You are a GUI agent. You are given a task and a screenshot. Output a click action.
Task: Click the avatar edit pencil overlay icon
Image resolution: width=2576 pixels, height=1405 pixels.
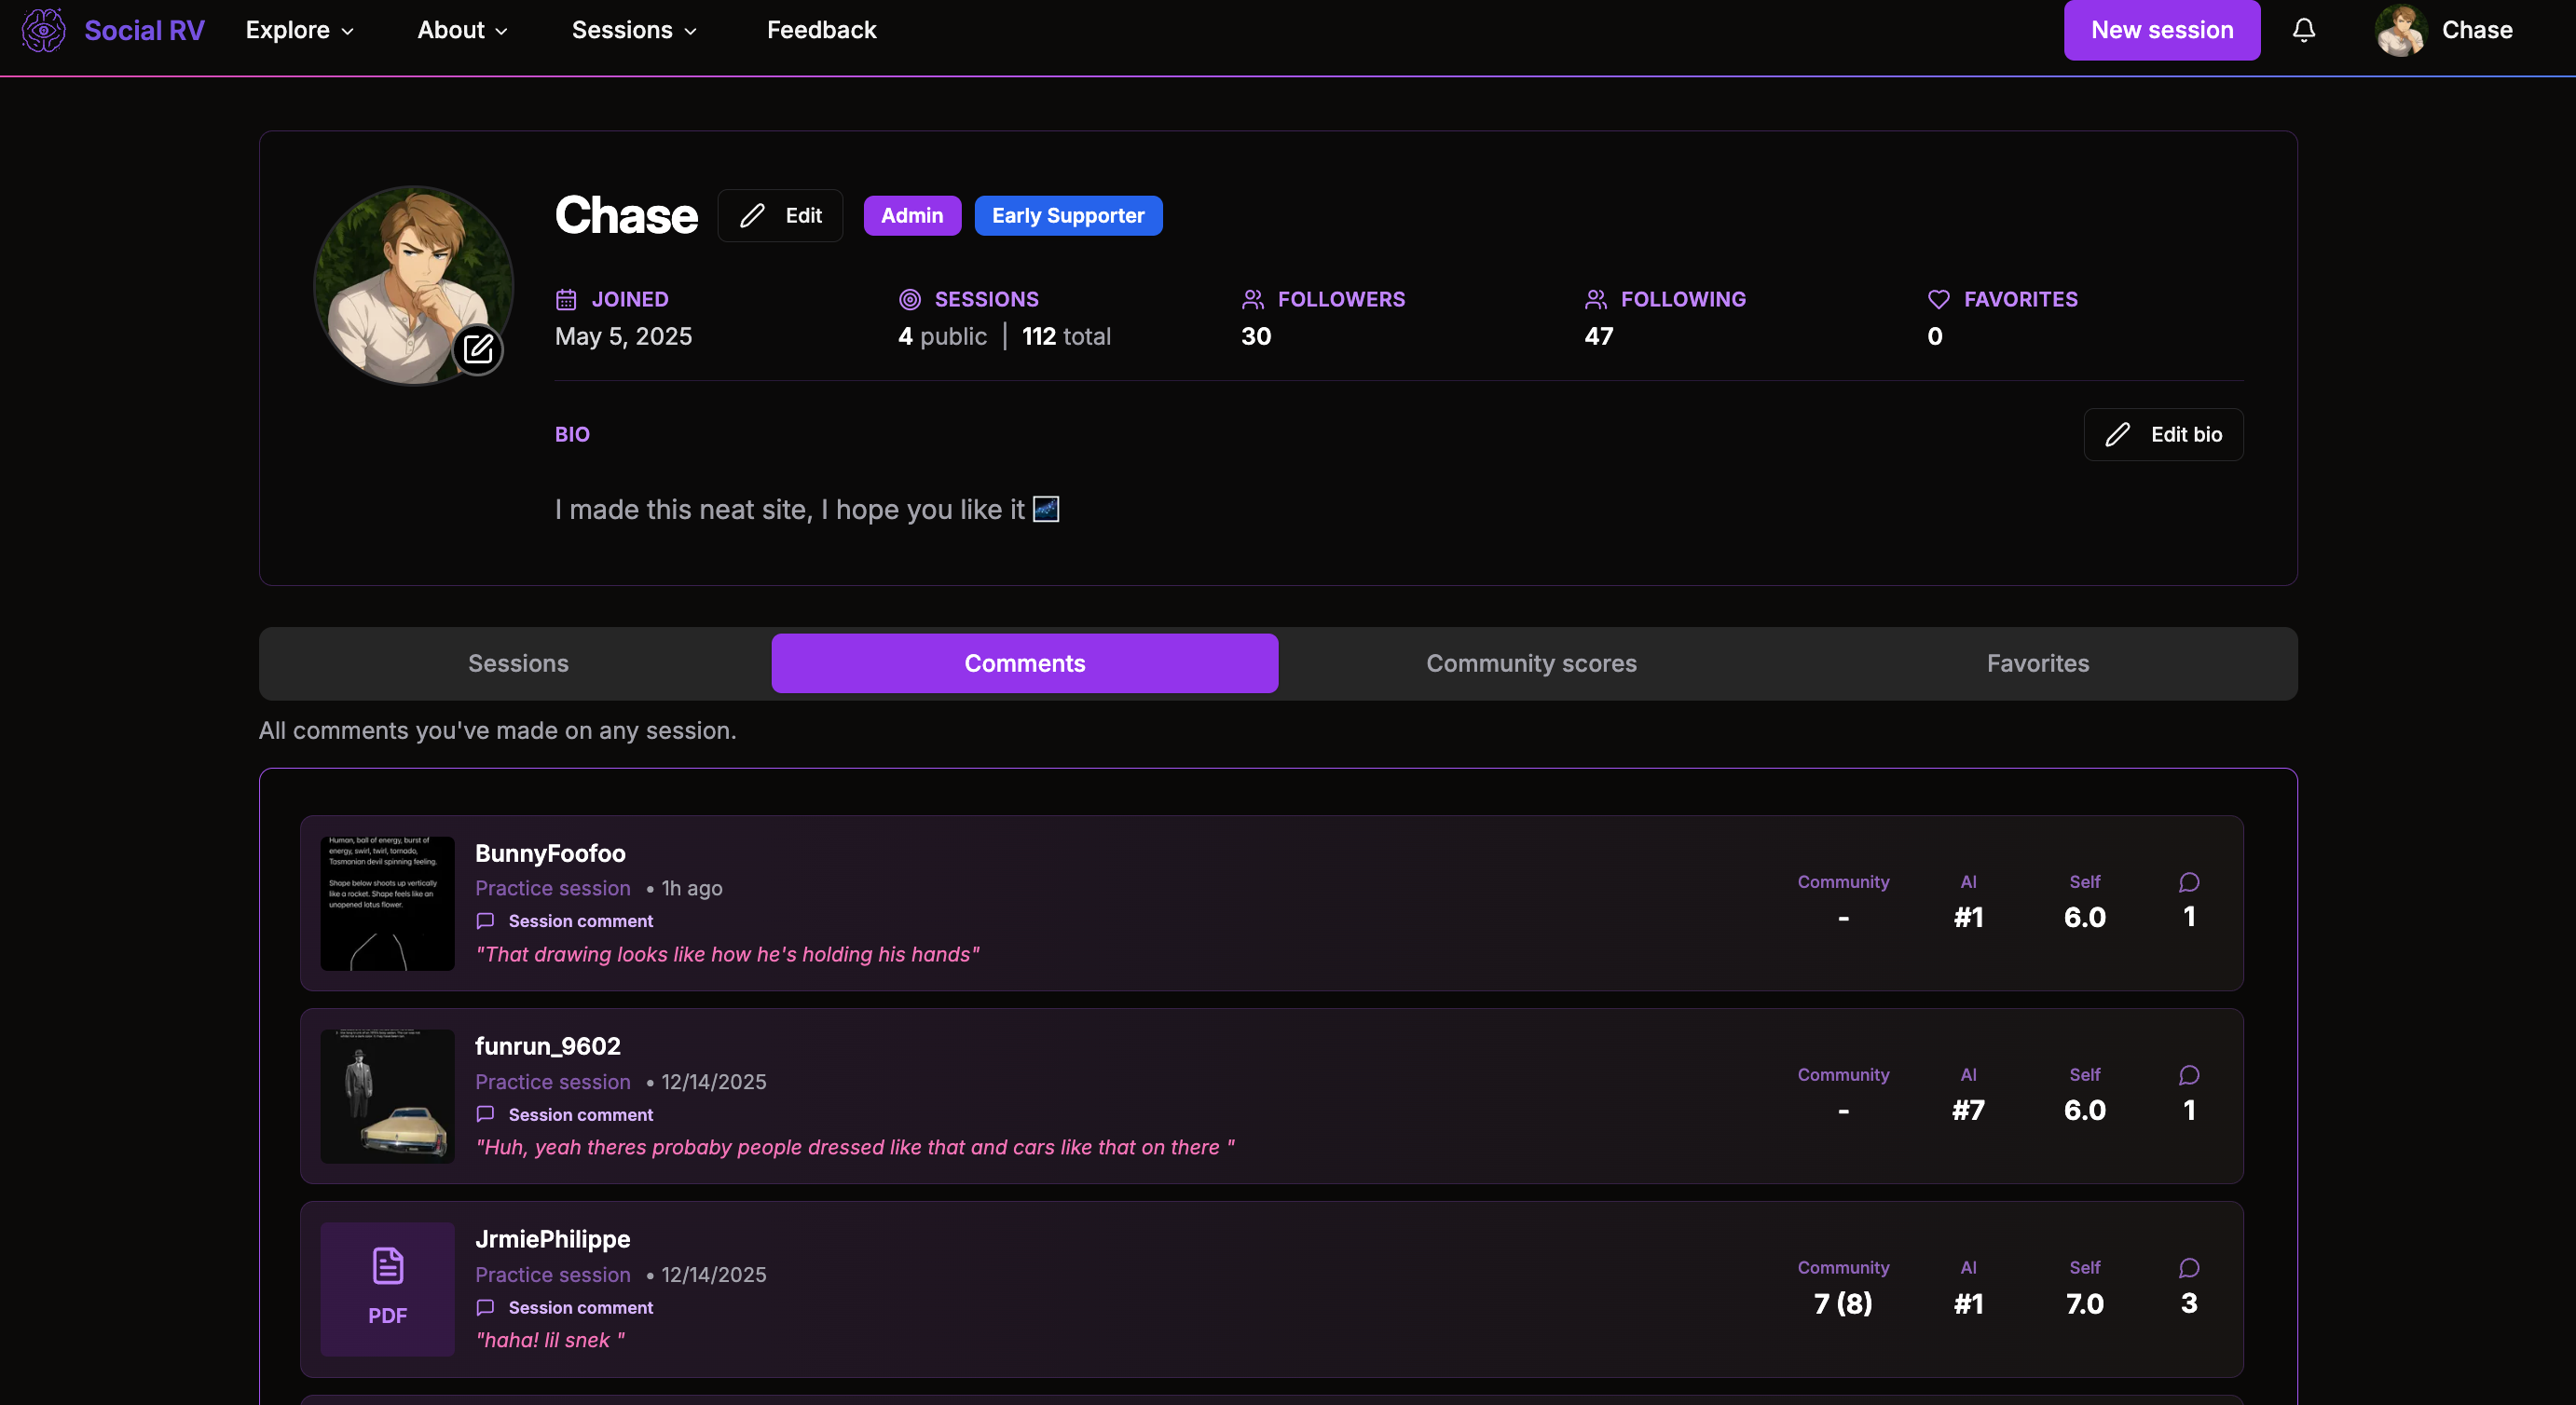(478, 349)
